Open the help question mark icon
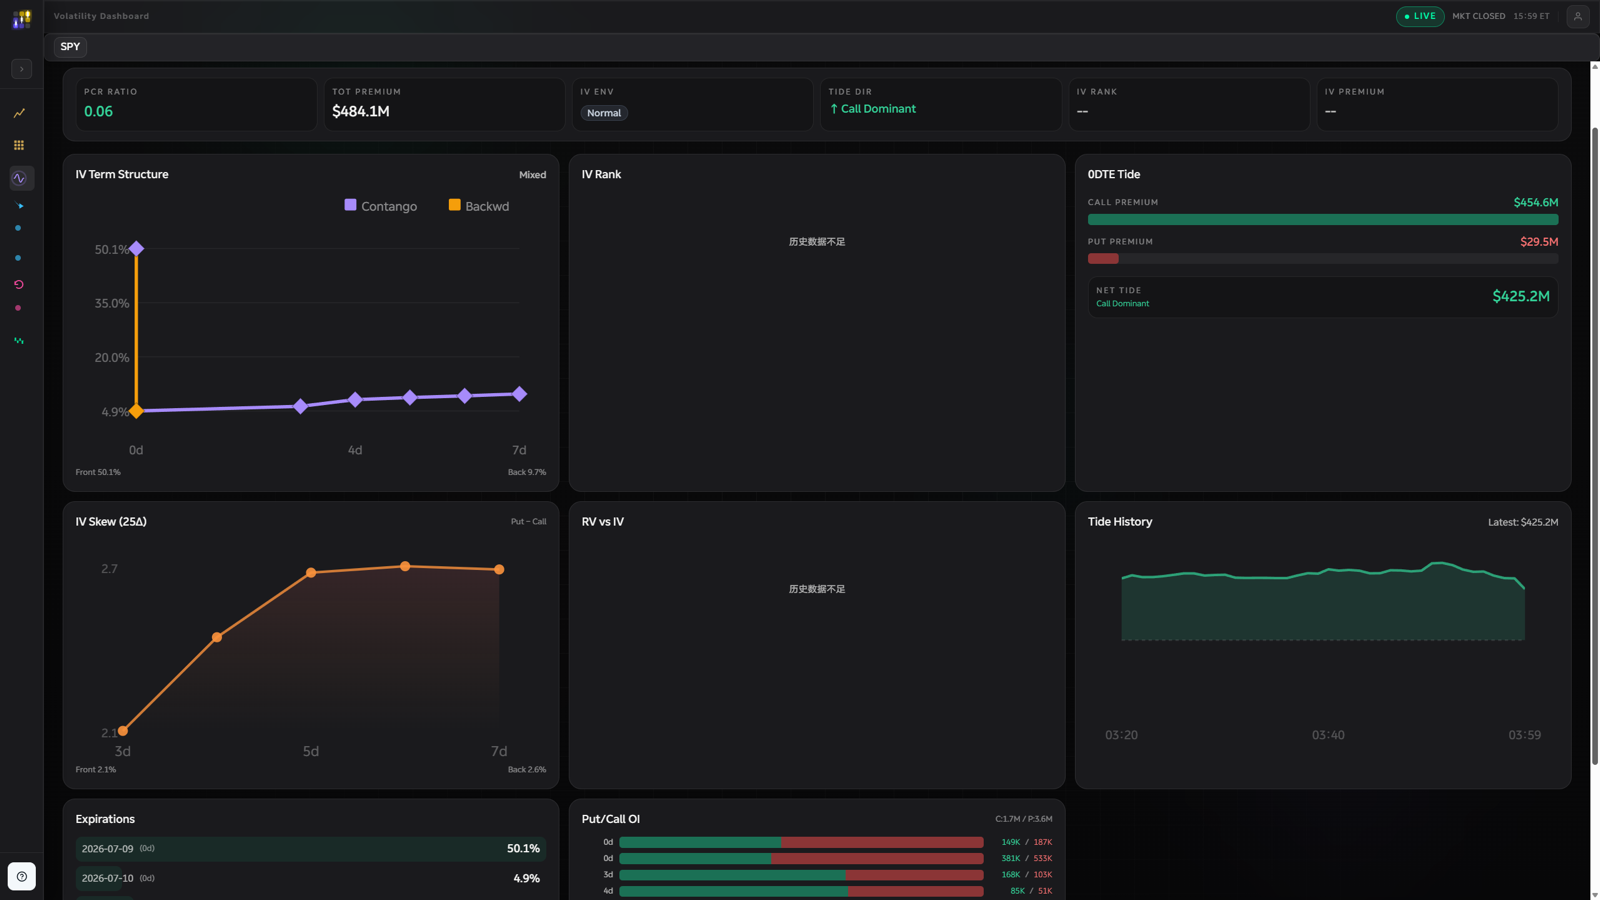Screen dimensions: 1600x900 pos(22,877)
